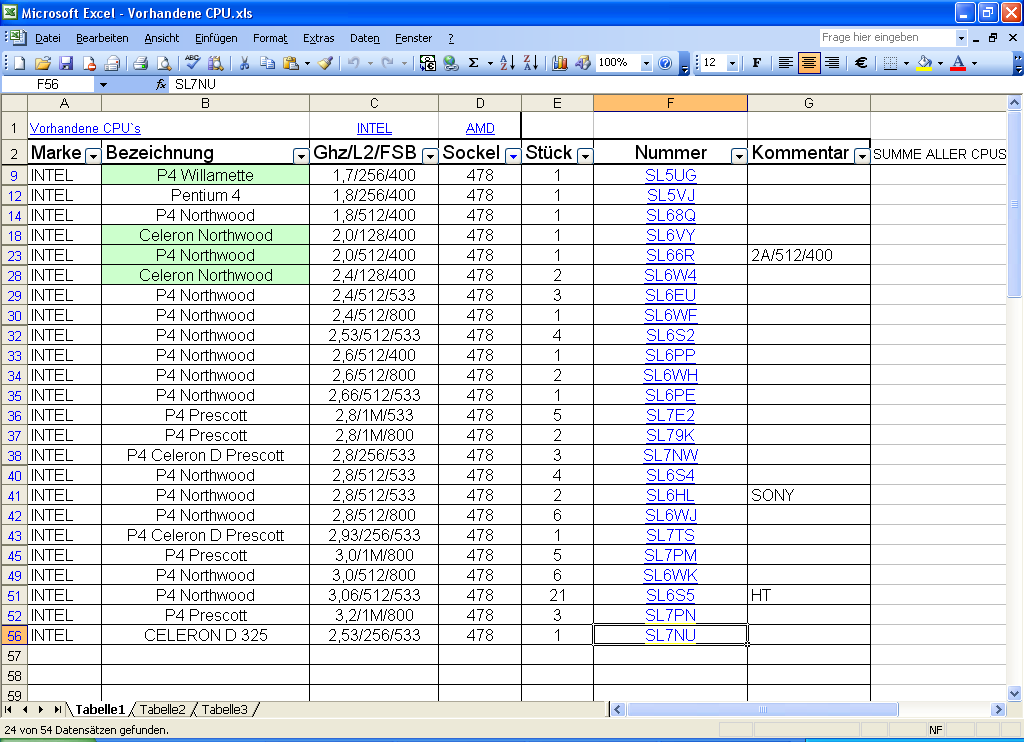Insert hyperlink globe icon

pyautogui.click(x=451, y=63)
